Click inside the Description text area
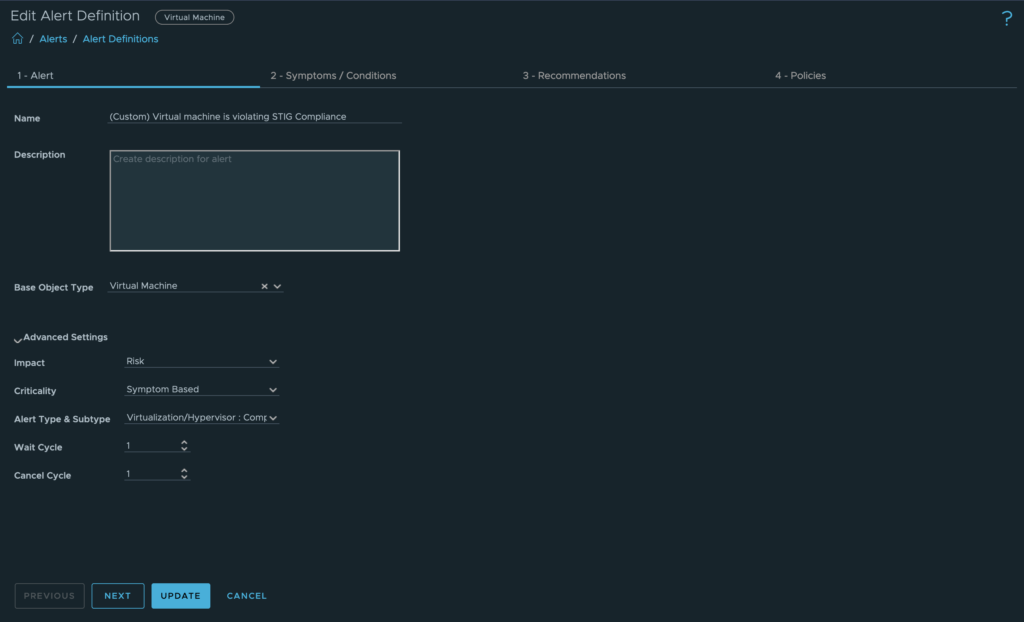The width and height of the screenshot is (1024, 622). coord(254,200)
